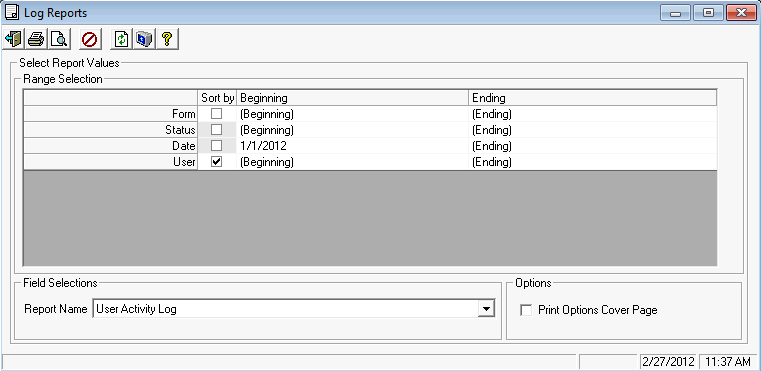Click the exit door icon in toolbar

pyautogui.click(x=14, y=39)
